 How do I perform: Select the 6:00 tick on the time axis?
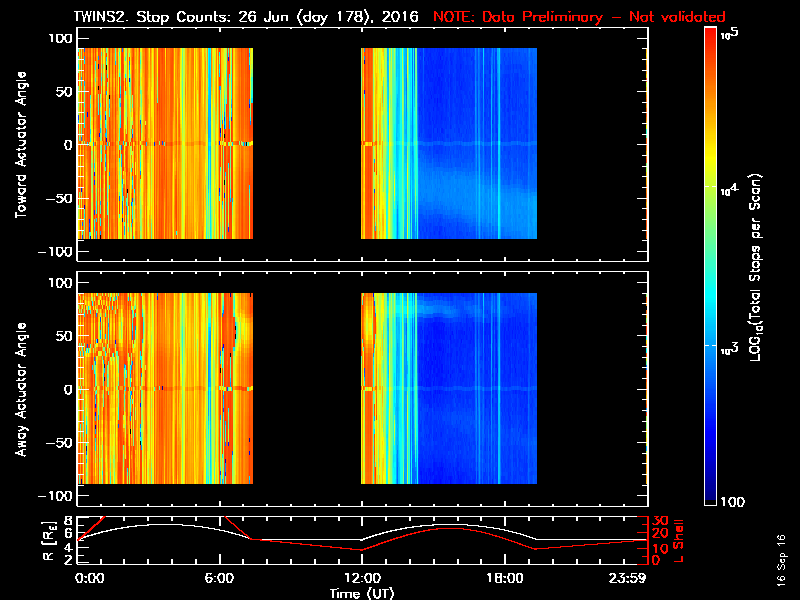coord(219,578)
